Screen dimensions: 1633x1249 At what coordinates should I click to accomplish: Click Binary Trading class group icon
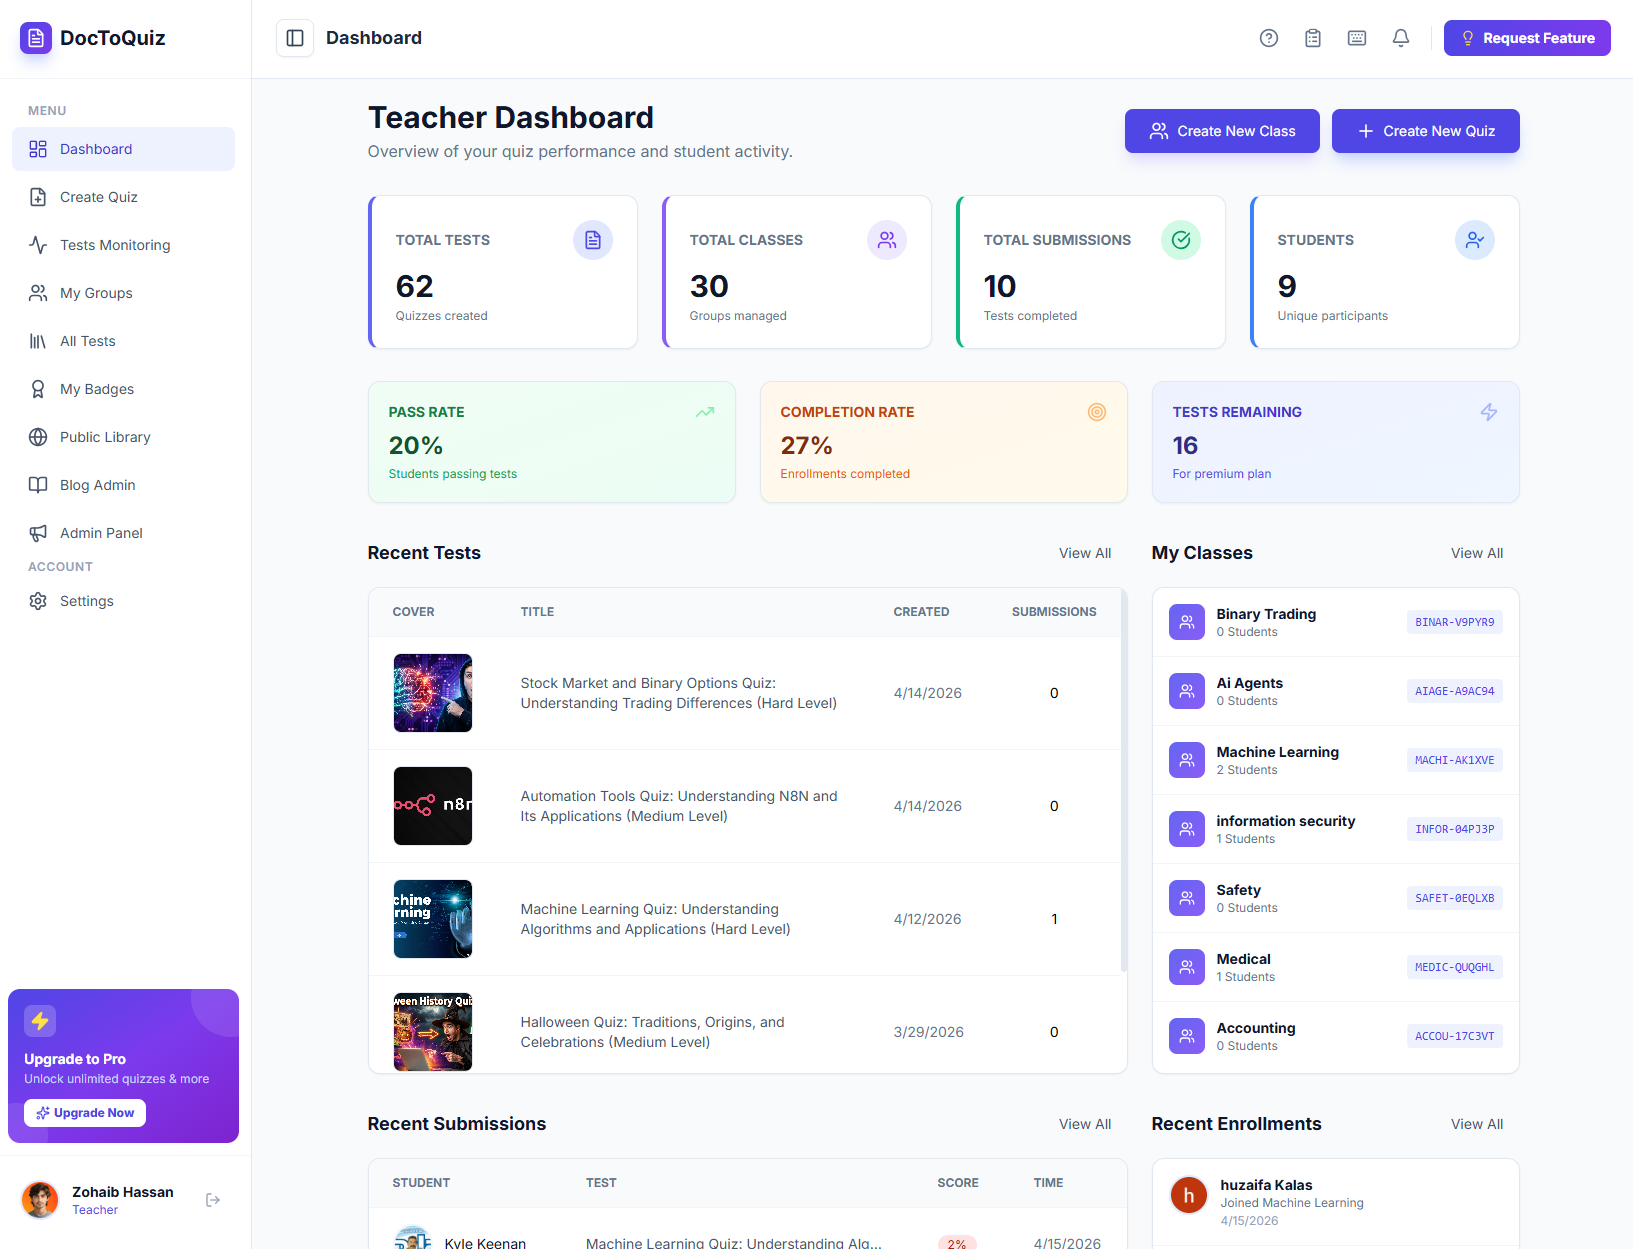1187,622
